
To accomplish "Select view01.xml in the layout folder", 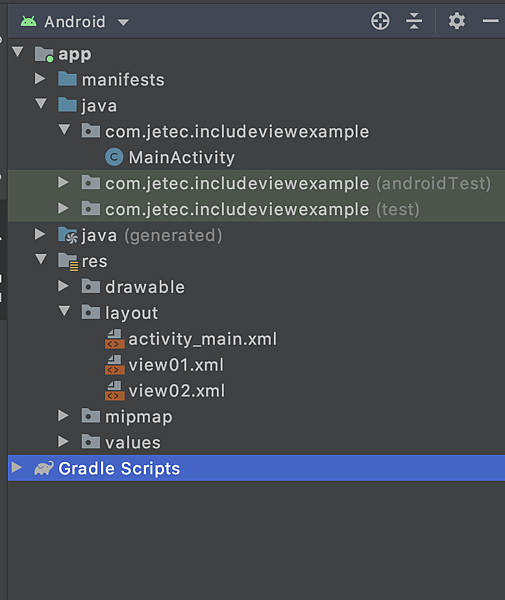I will coord(176,365).
